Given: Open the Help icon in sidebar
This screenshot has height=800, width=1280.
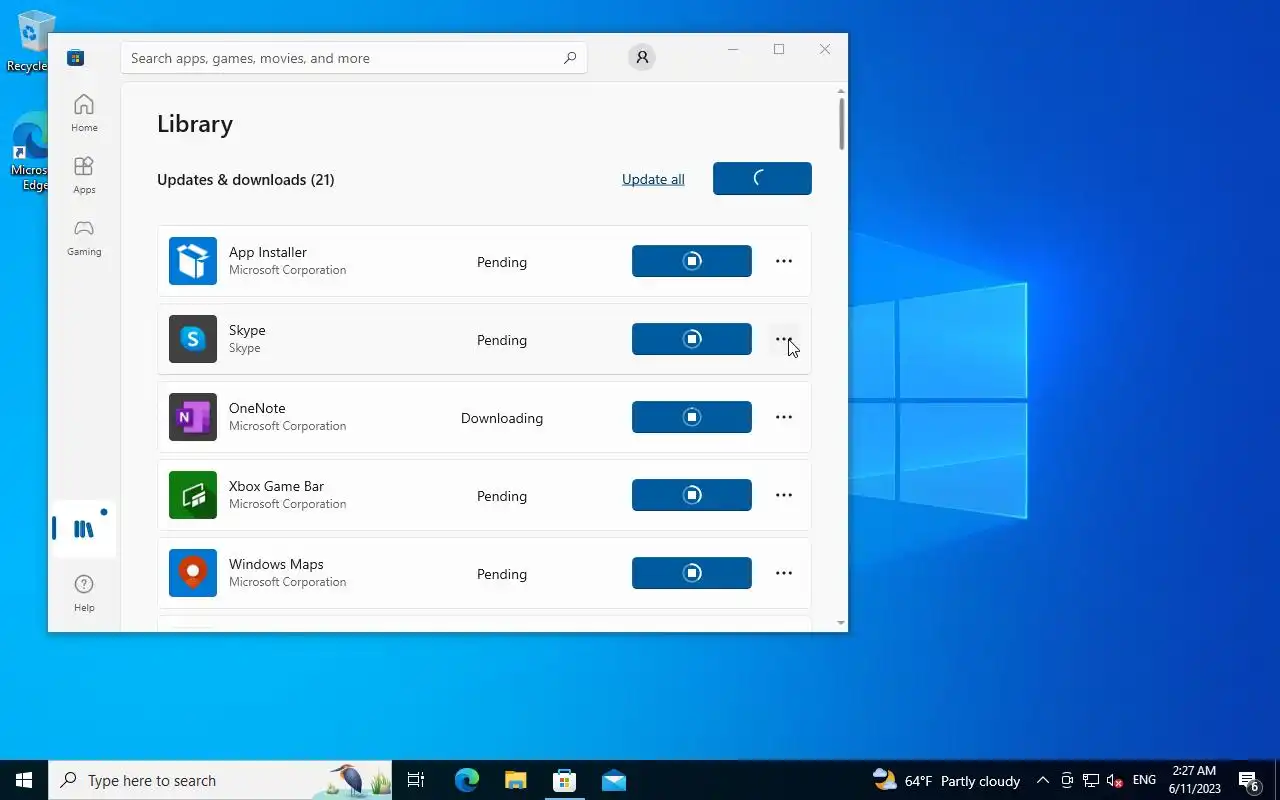Looking at the screenshot, I should (84, 593).
